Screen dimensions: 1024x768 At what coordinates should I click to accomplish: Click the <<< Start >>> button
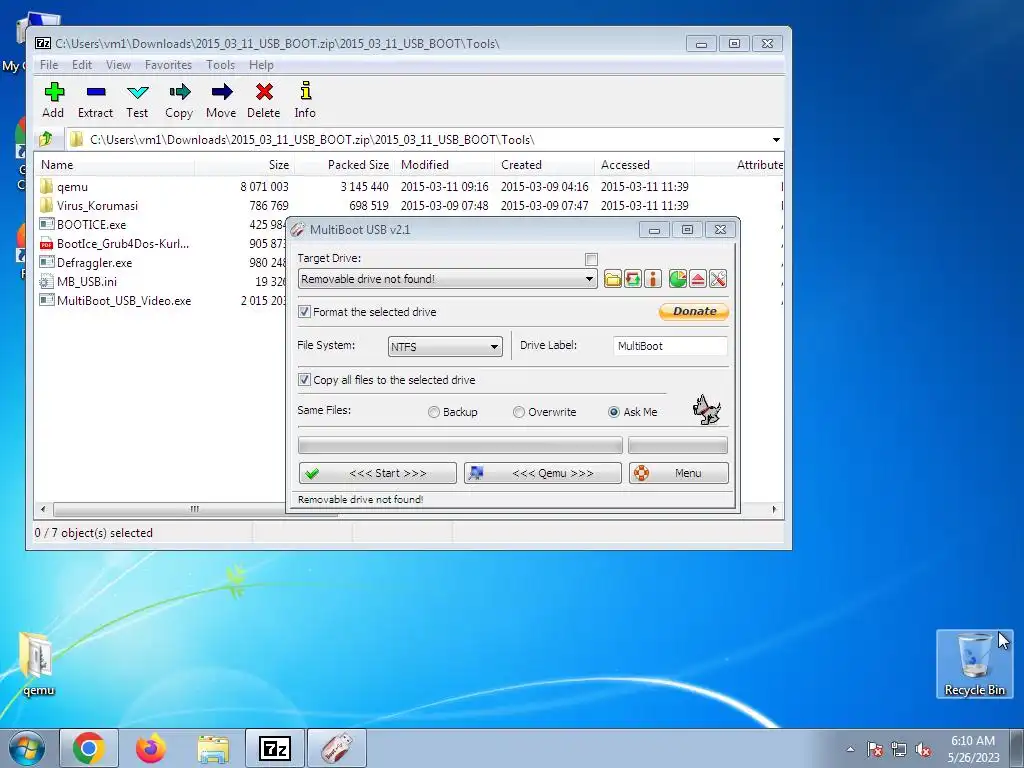[x=377, y=473]
